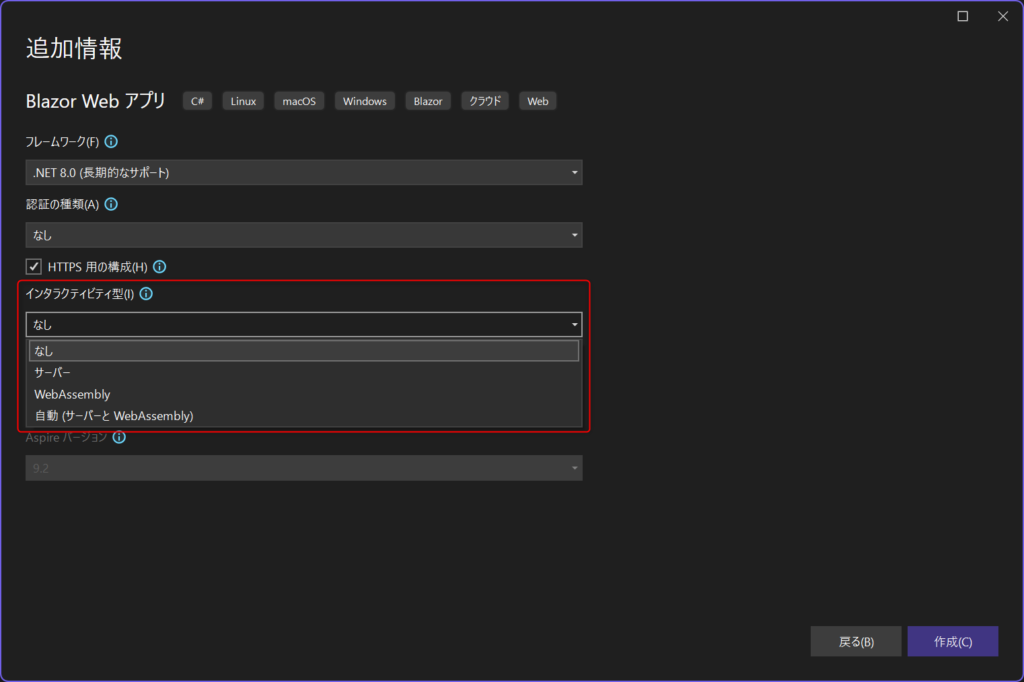1024x682 pixels.
Task: Click the 追加情報 heading
Action: click(x=74, y=48)
